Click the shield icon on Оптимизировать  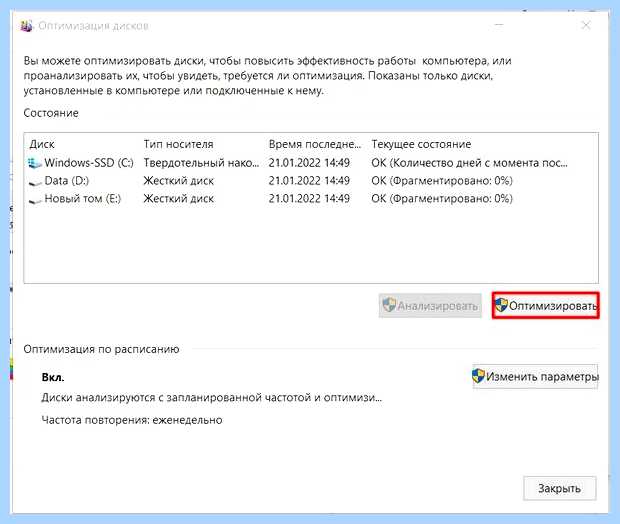tap(501, 305)
